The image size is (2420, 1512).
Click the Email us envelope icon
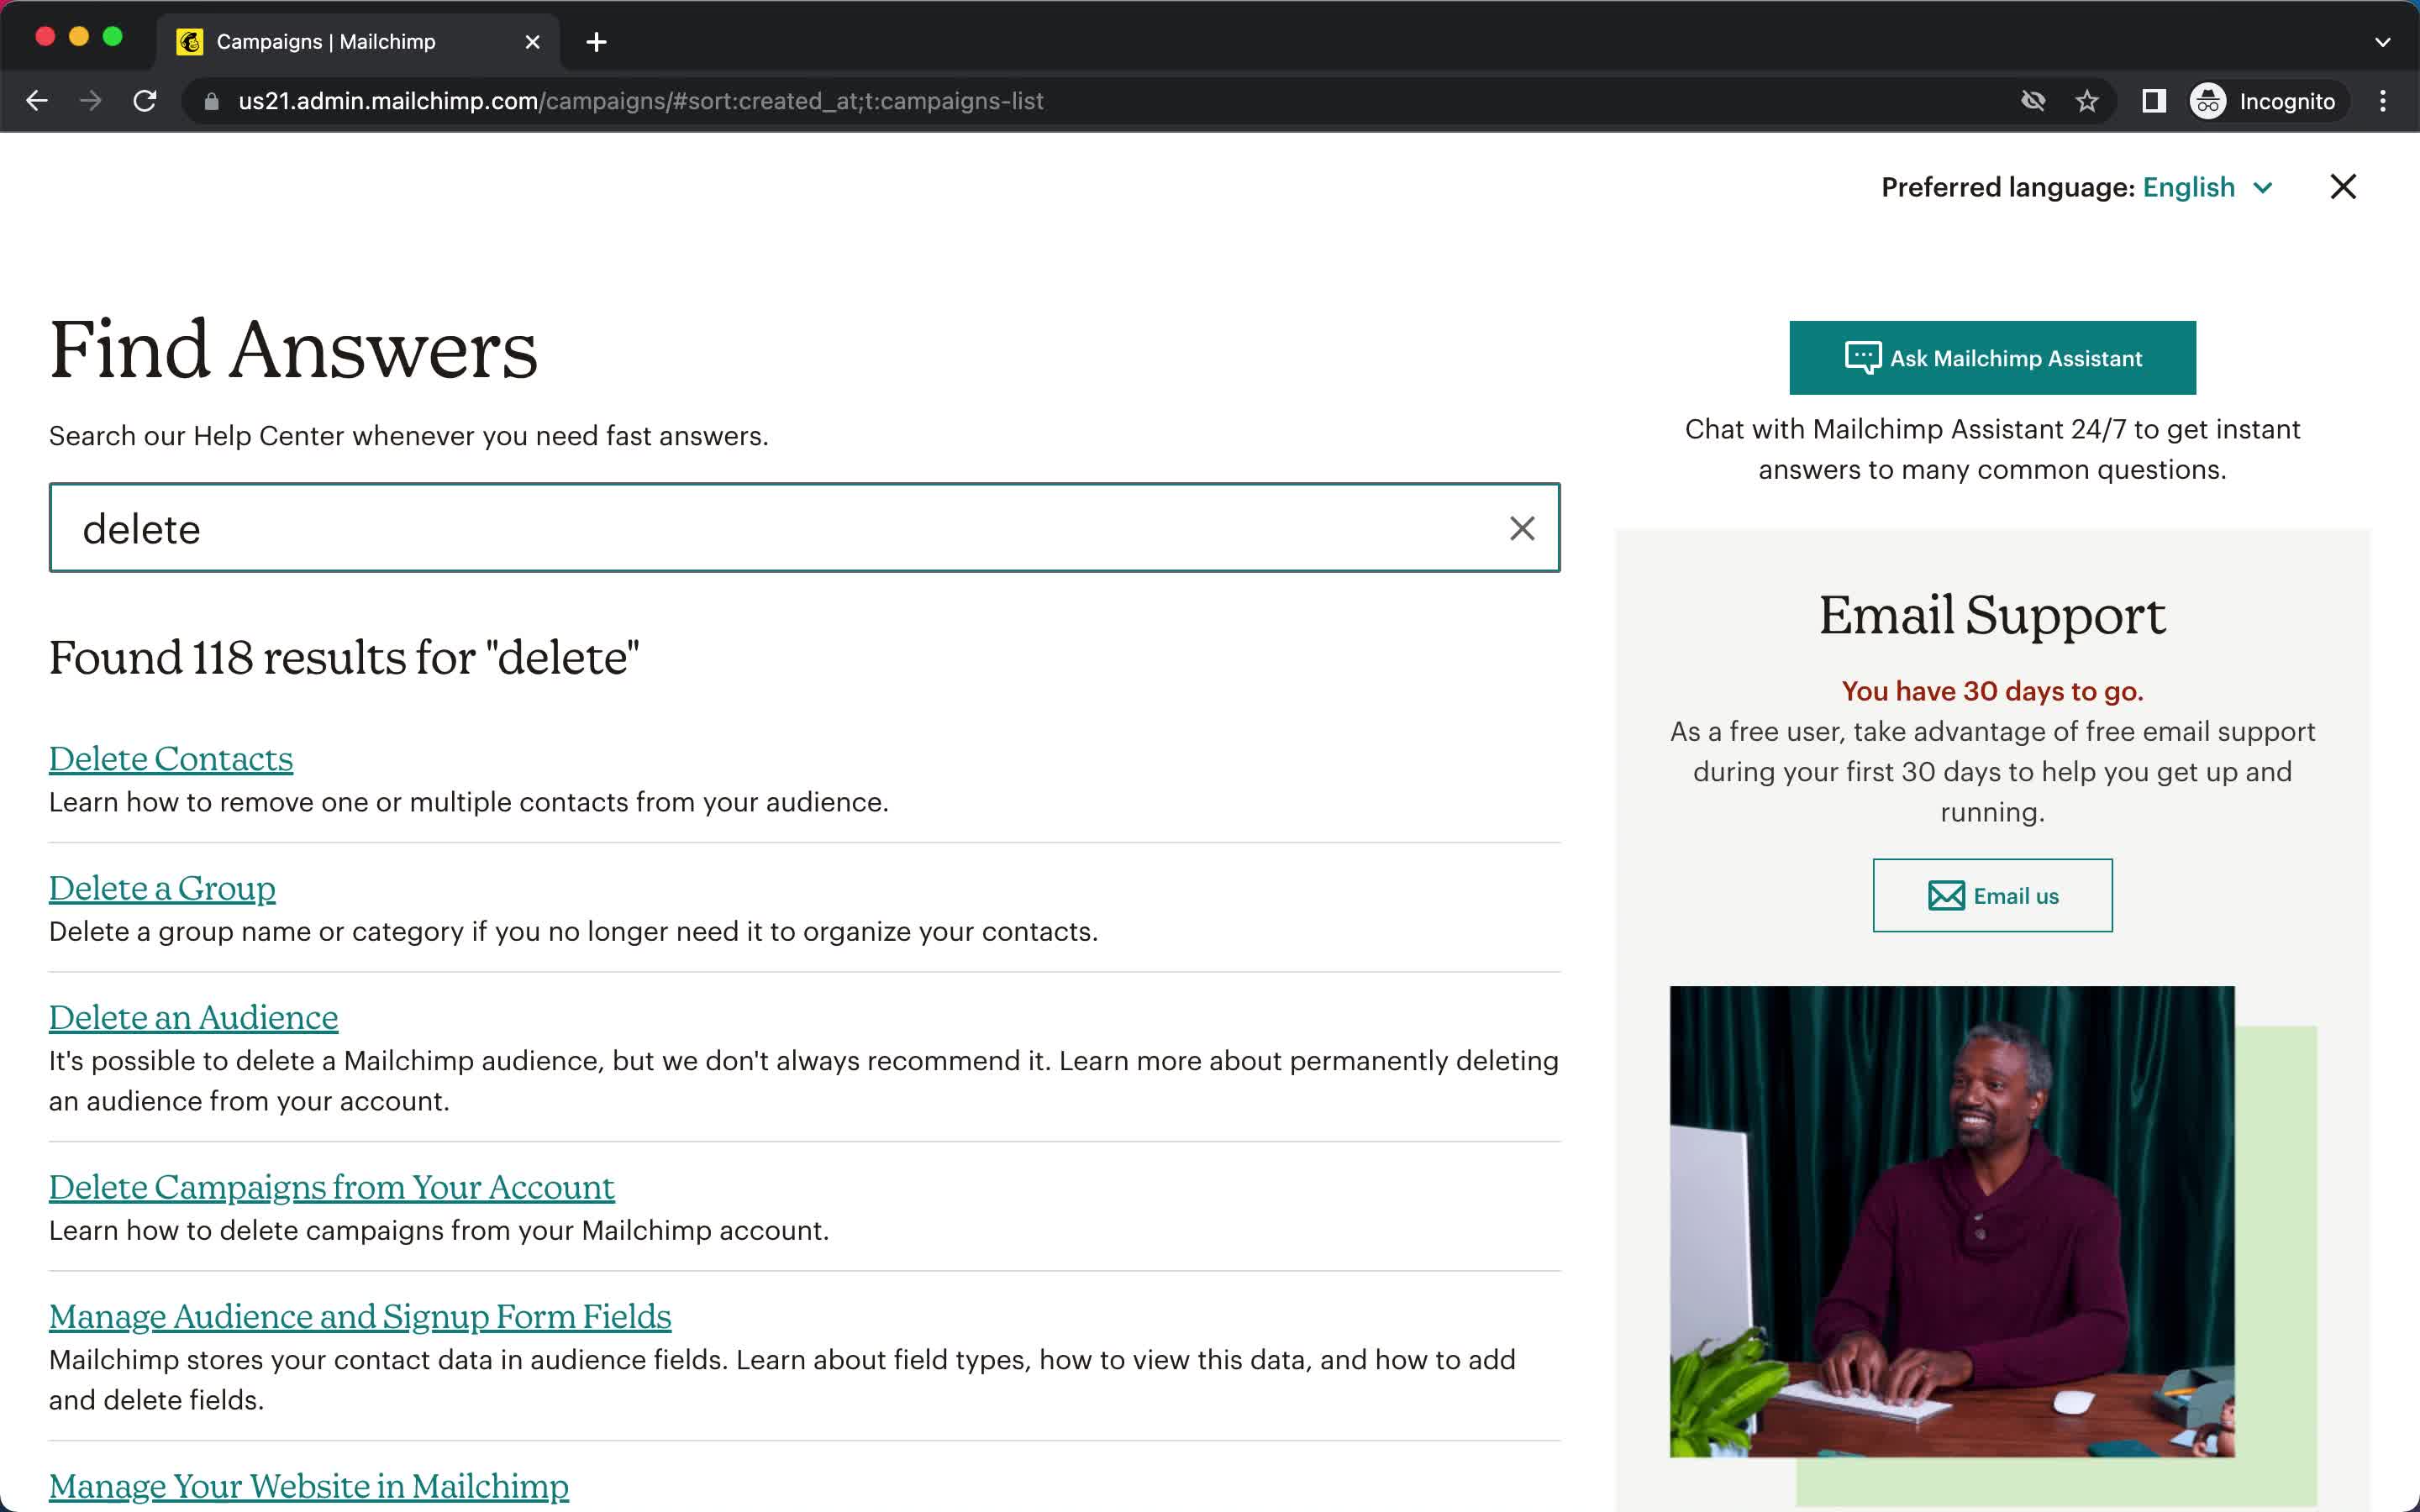click(1944, 895)
